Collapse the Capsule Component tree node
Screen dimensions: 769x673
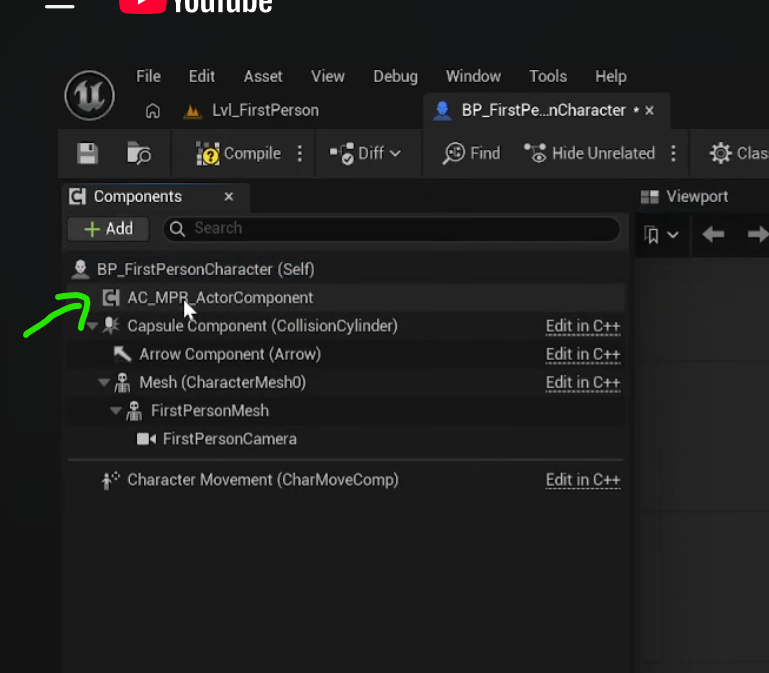click(x=92, y=326)
